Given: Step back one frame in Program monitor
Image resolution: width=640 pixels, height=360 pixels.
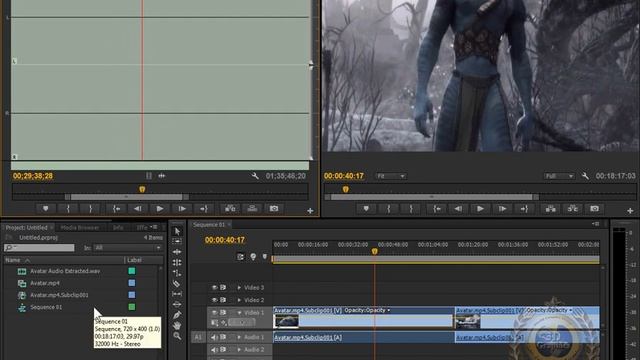Looking at the screenshot, I should [x=458, y=209].
